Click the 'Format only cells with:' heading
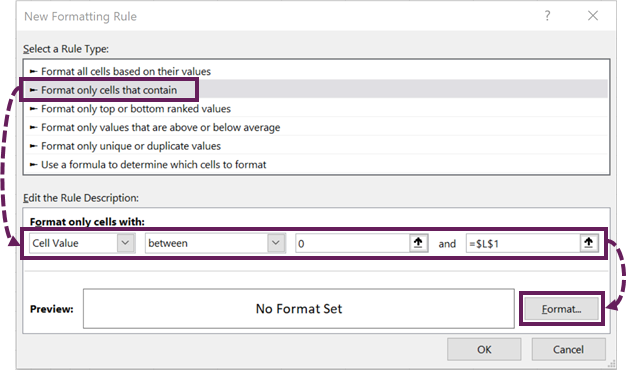This screenshot has height=370, width=628. tap(87, 221)
